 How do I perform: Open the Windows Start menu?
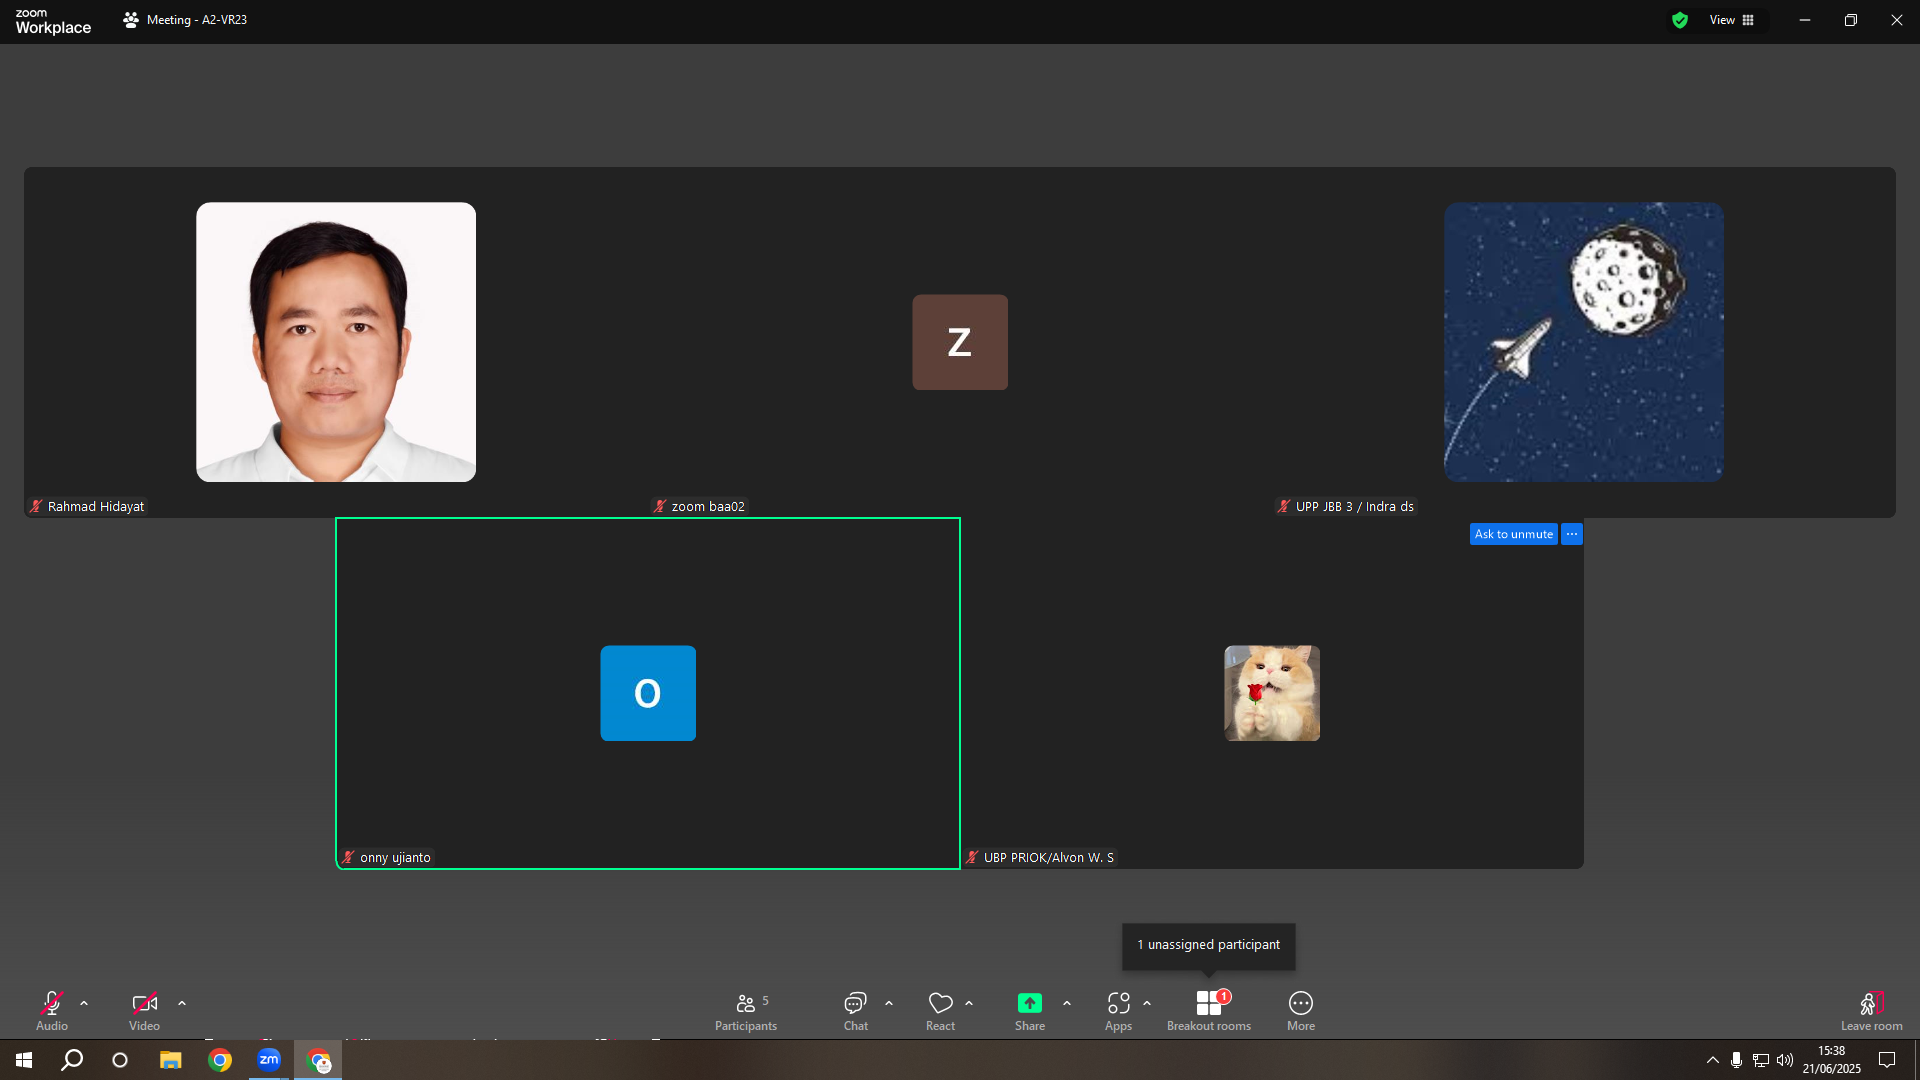(24, 1060)
